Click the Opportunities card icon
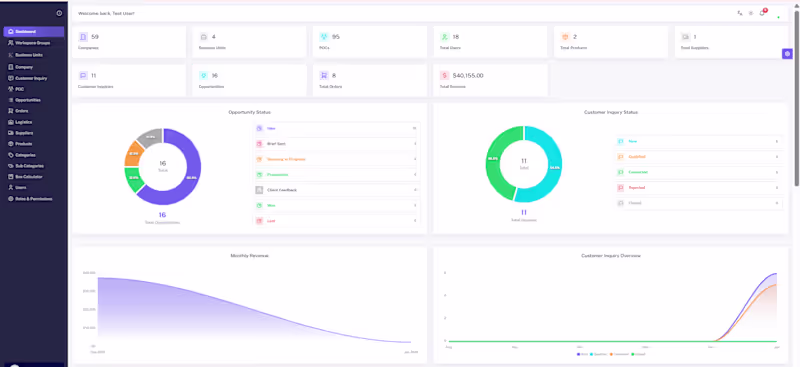 coord(204,76)
